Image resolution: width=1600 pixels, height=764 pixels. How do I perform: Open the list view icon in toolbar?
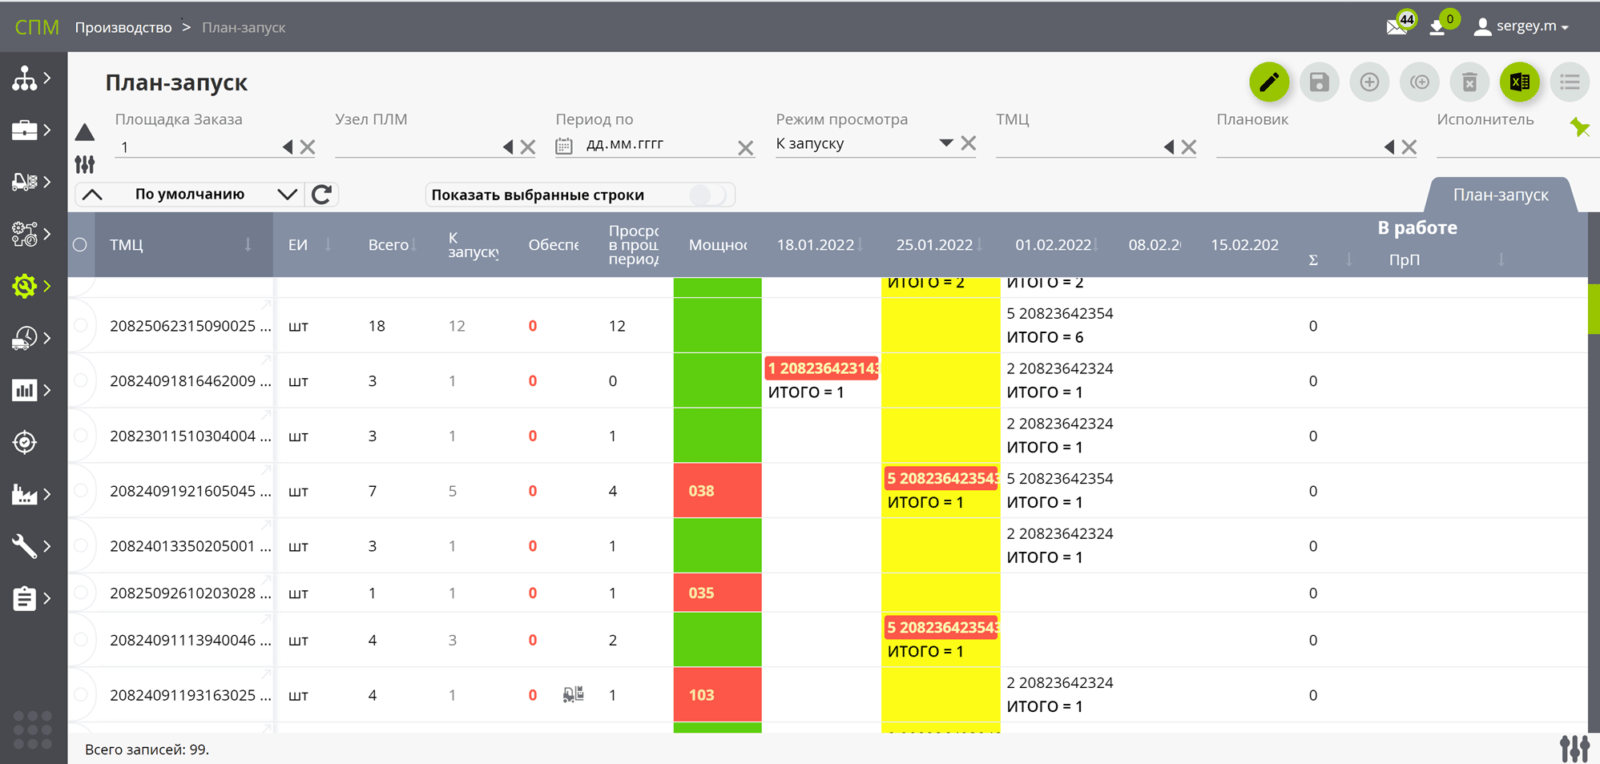pyautogui.click(x=1569, y=82)
